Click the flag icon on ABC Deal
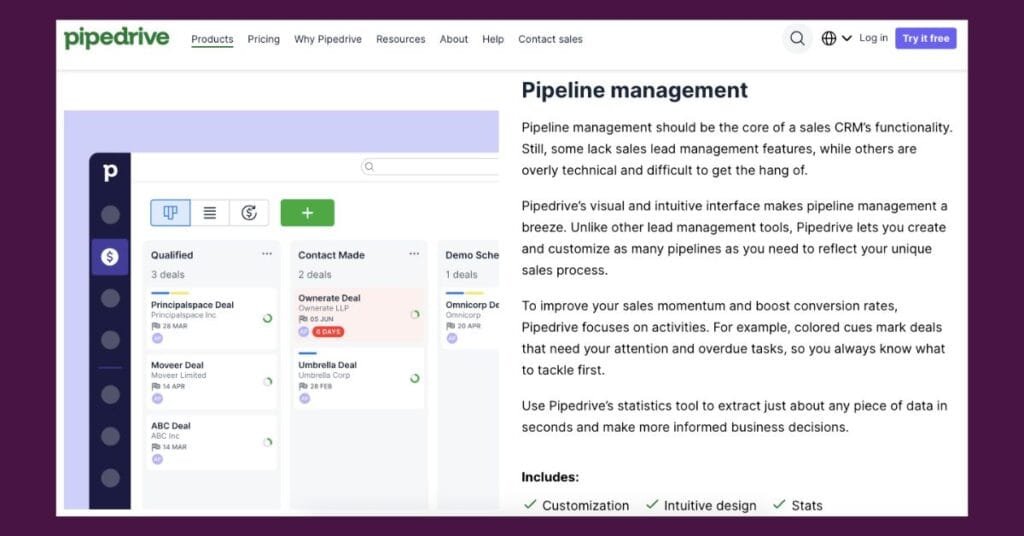 point(155,447)
